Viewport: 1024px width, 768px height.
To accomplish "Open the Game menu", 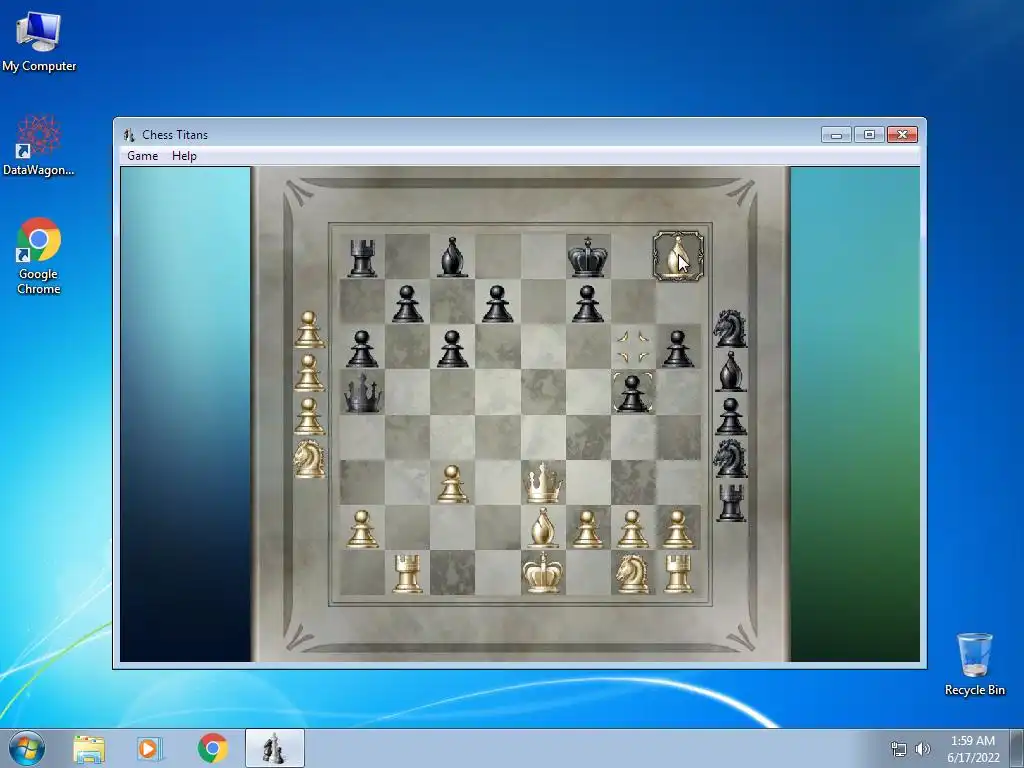I will [x=142, y=156].
